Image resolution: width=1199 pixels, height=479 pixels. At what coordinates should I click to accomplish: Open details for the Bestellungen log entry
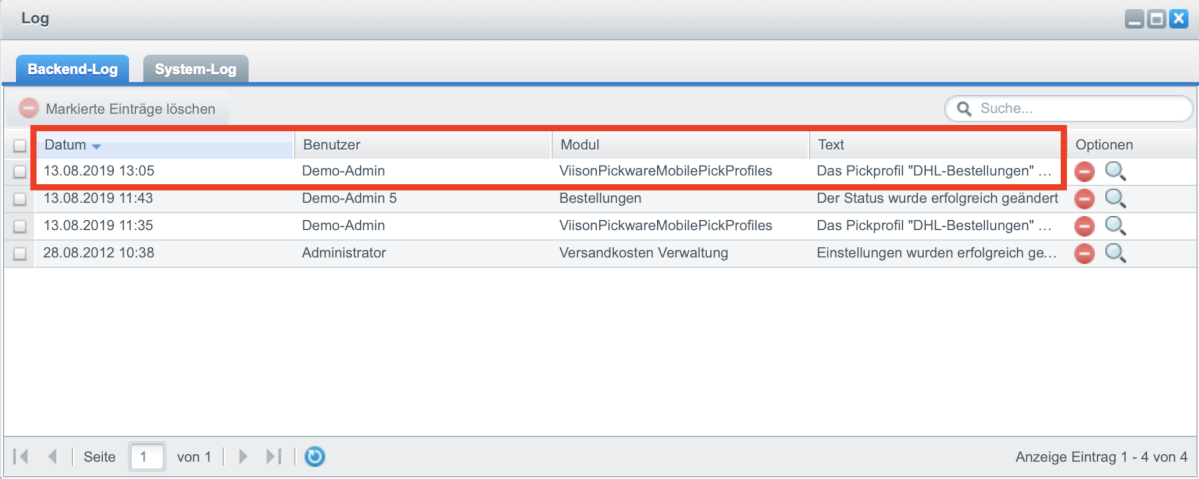(1116, 199)
